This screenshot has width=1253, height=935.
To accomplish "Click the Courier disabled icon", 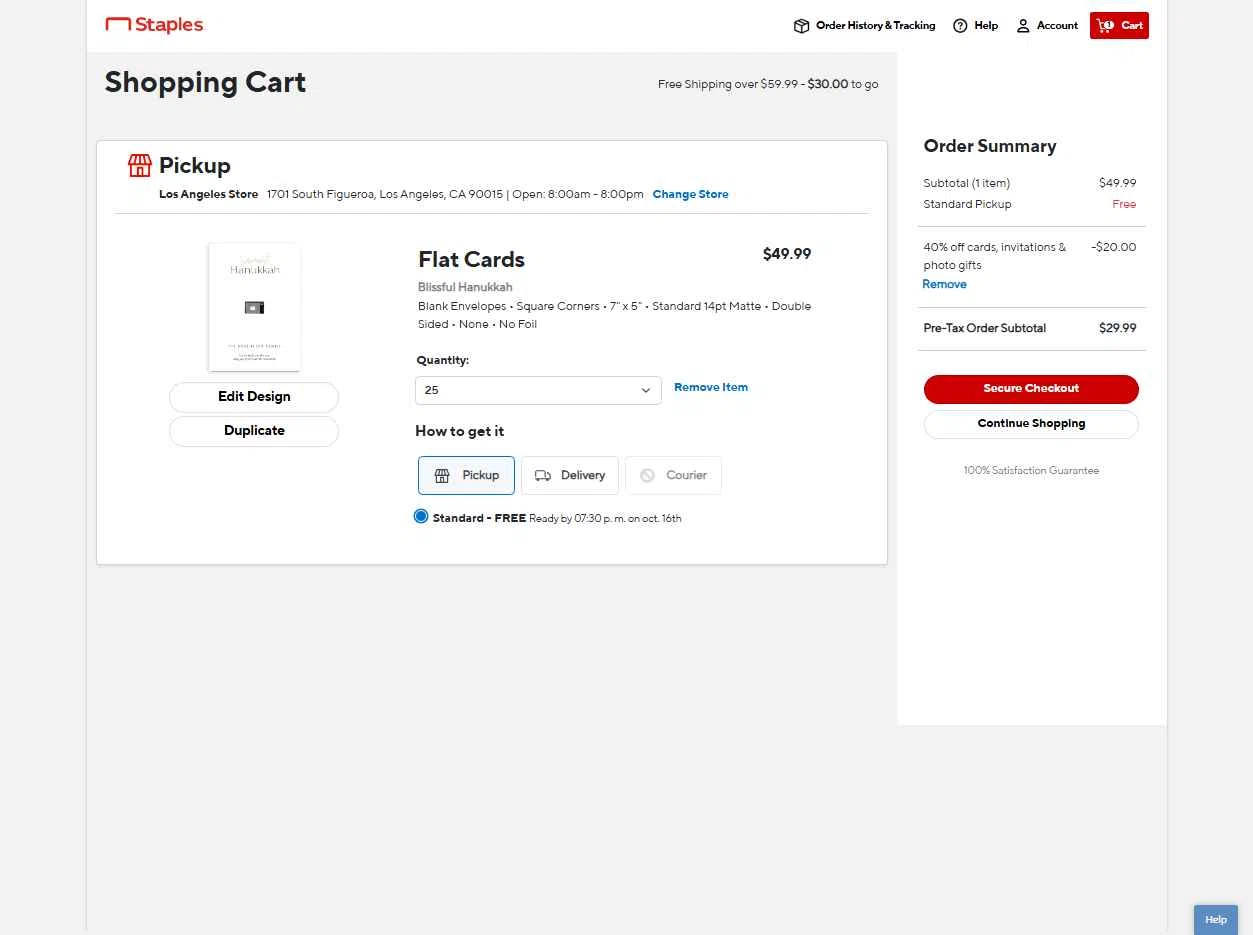I will (648, 476).
